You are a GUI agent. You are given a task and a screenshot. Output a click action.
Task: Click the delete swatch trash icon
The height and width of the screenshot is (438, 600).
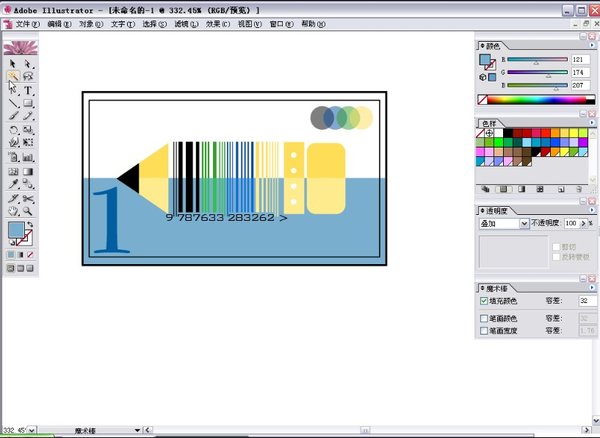coord(579,189)
